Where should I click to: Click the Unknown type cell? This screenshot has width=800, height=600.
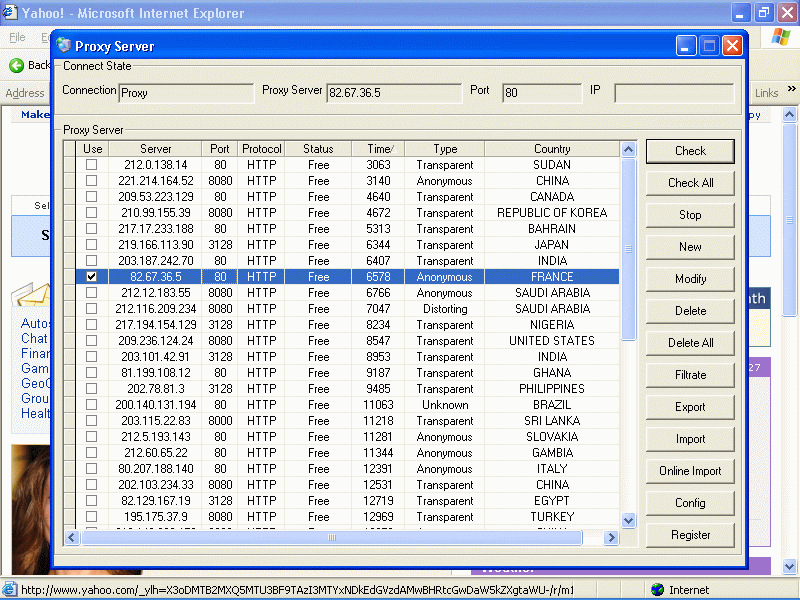click(x=445, y=405)
